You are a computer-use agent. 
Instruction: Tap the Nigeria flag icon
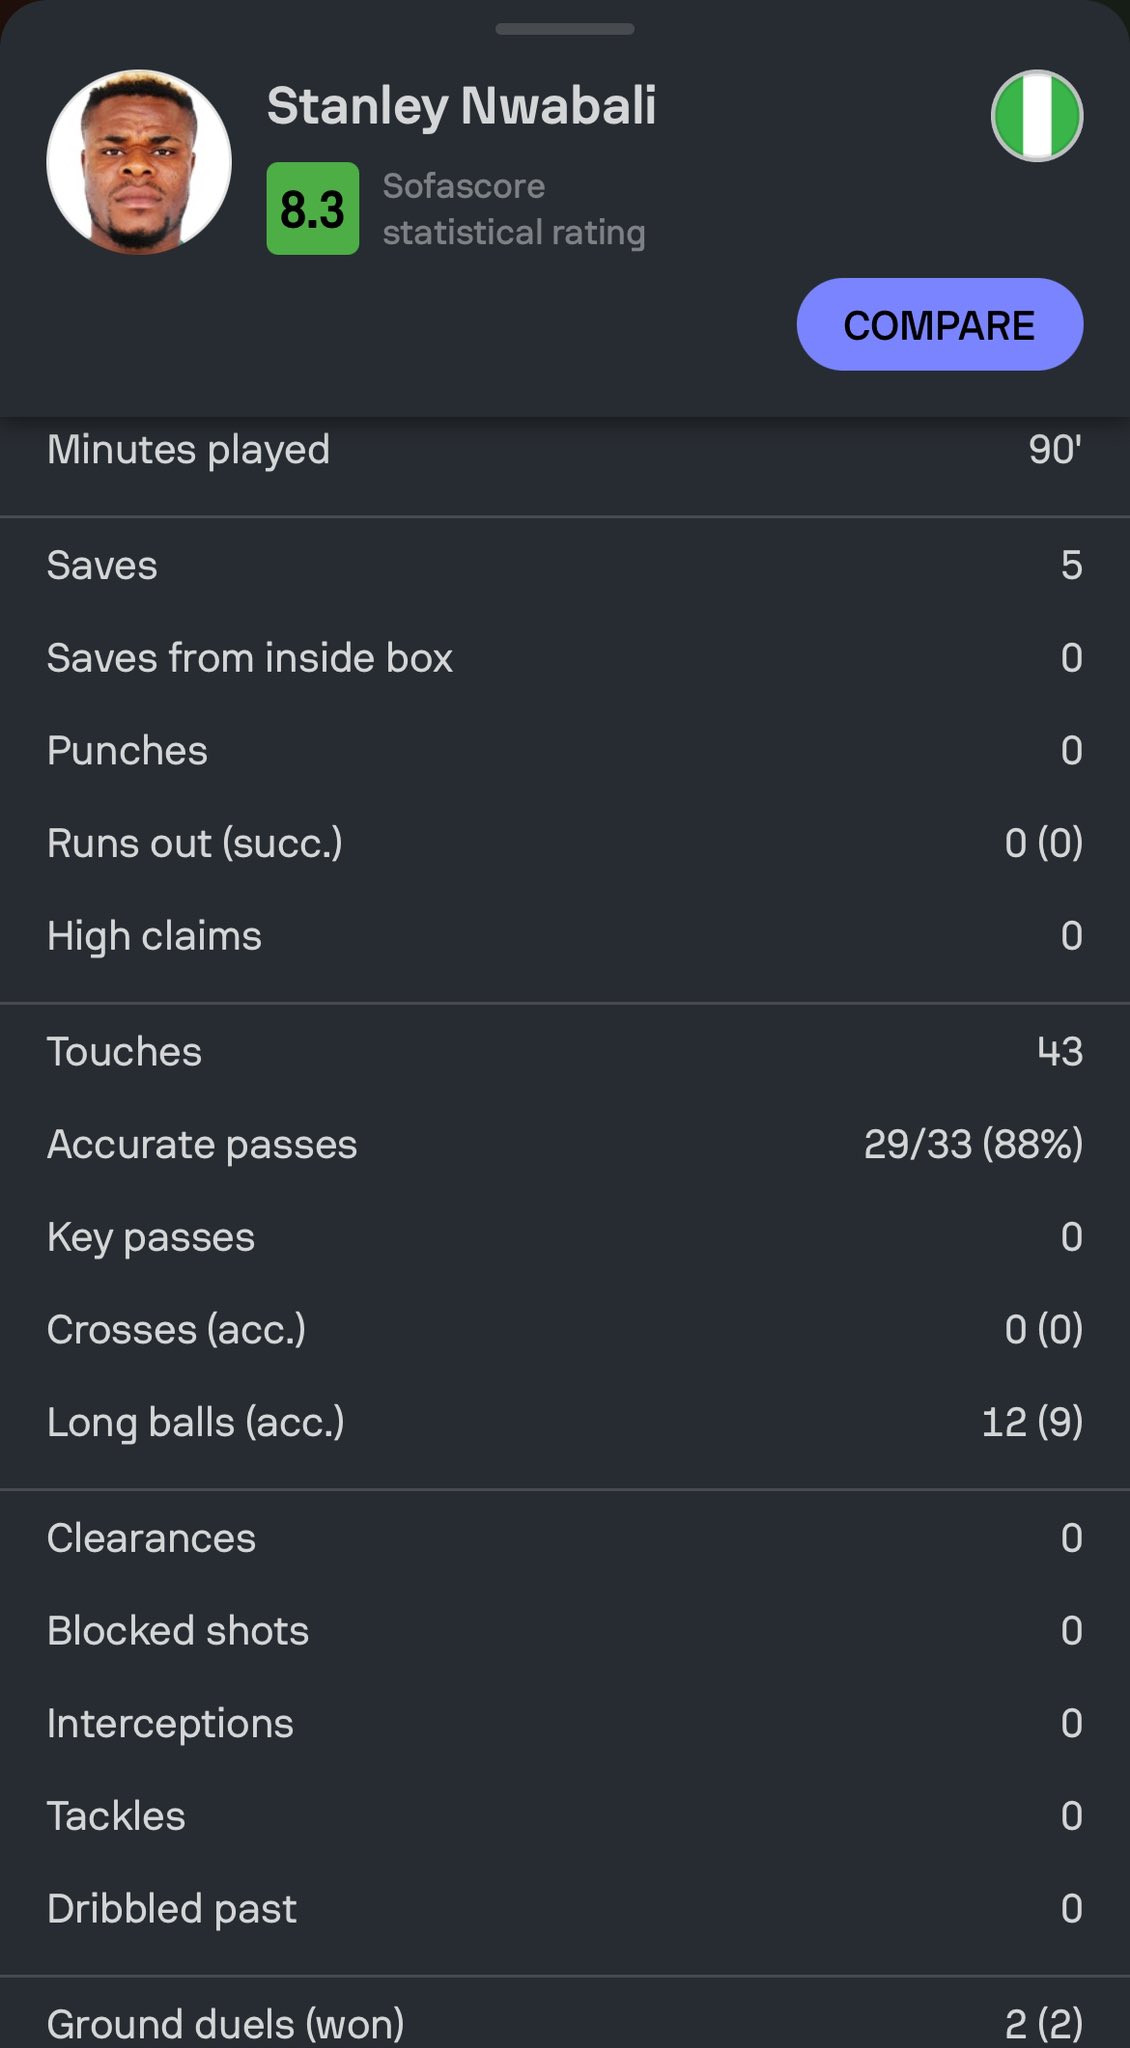click(x=1037, y=116)
